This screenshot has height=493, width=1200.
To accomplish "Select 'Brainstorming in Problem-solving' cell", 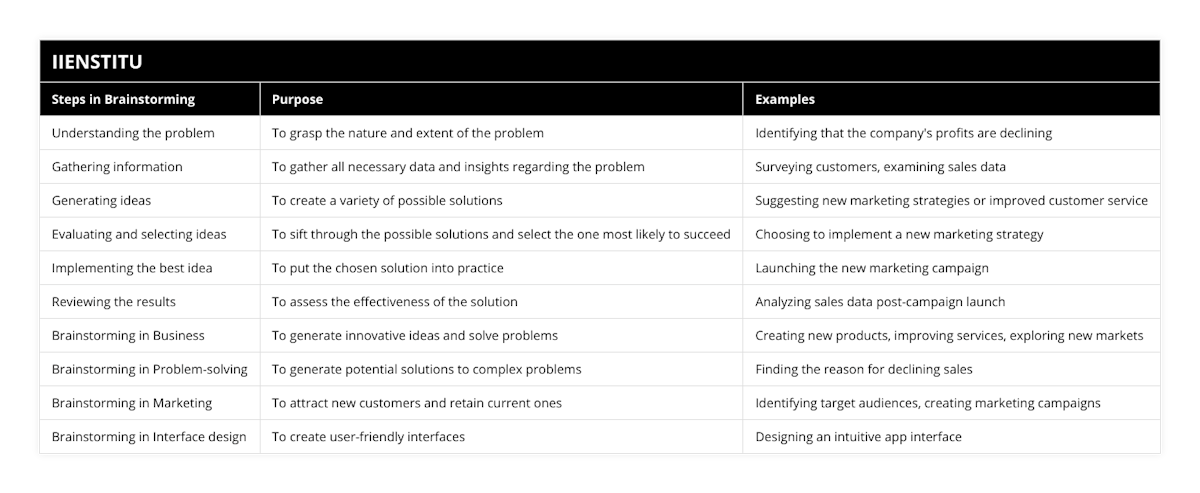I will pyautogui.click(x=149, y=369).
